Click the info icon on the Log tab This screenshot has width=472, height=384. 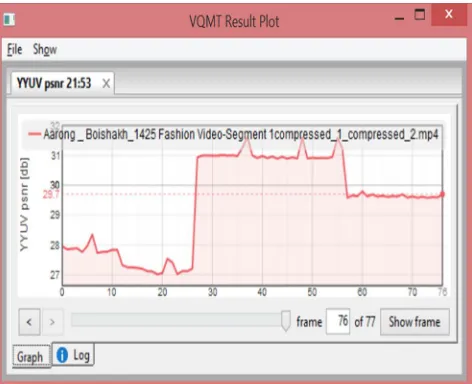[x=62, y=355]
